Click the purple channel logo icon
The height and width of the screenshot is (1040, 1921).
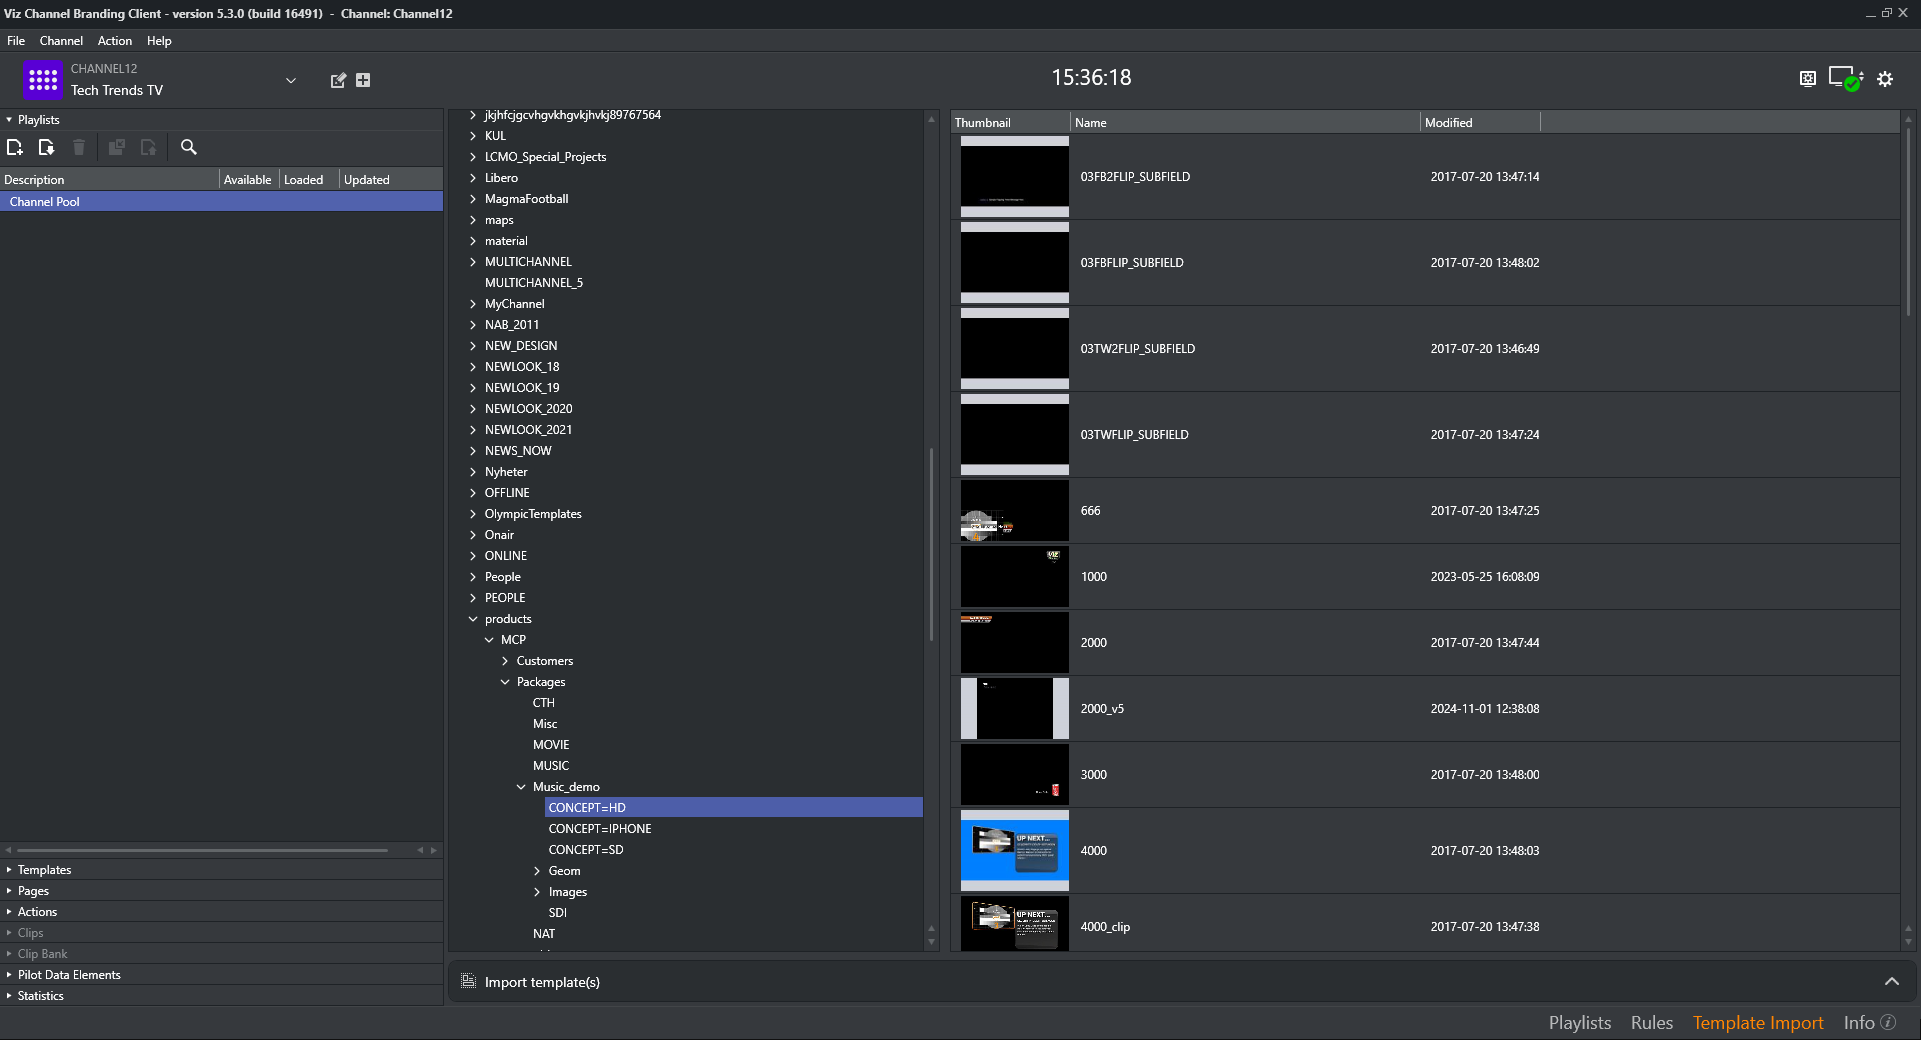[43, 80]
